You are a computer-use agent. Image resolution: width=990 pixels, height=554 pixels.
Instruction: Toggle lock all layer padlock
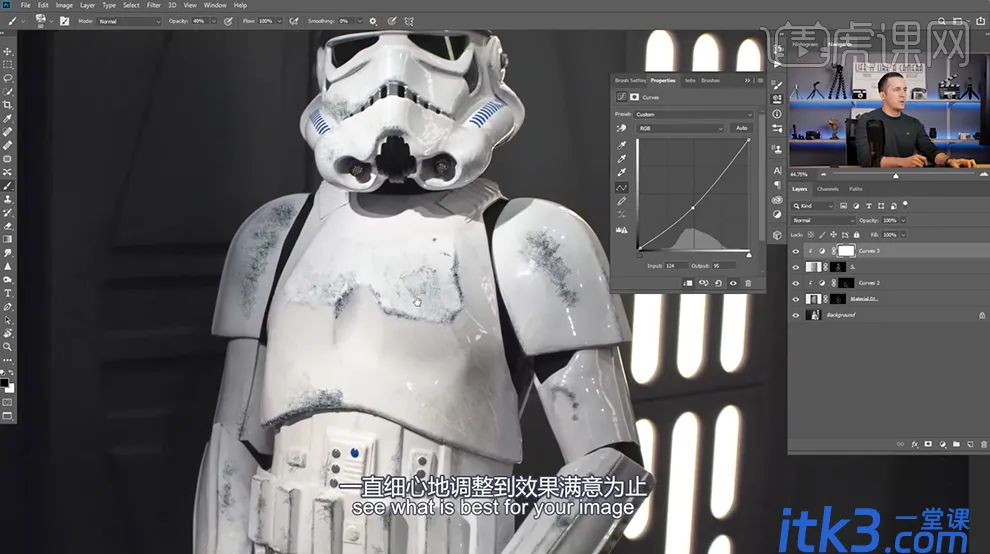click(x=857, y=235)
